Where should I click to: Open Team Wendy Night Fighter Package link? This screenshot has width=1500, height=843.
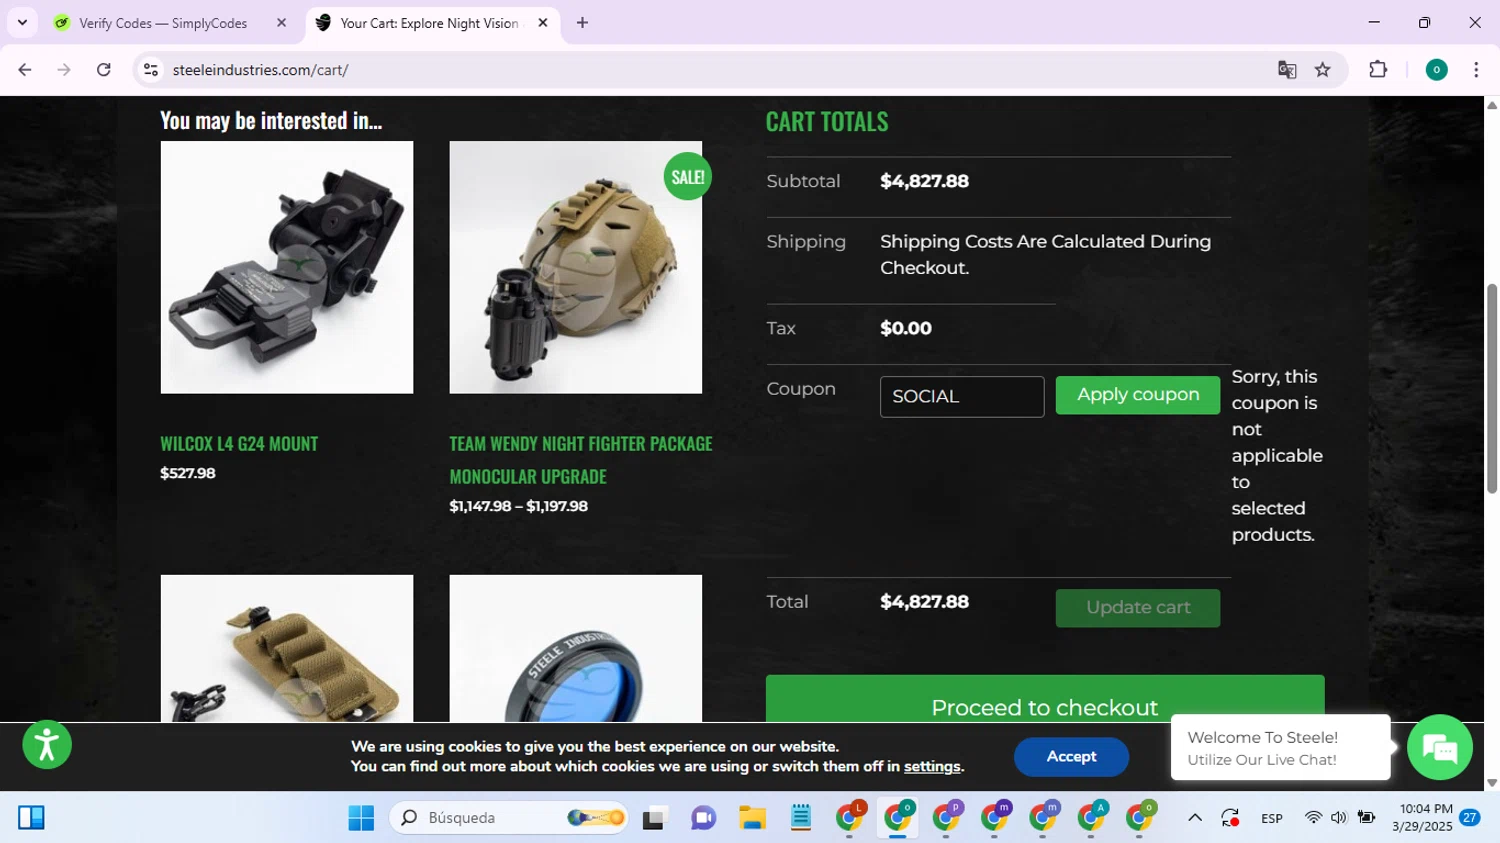[581, 460]
